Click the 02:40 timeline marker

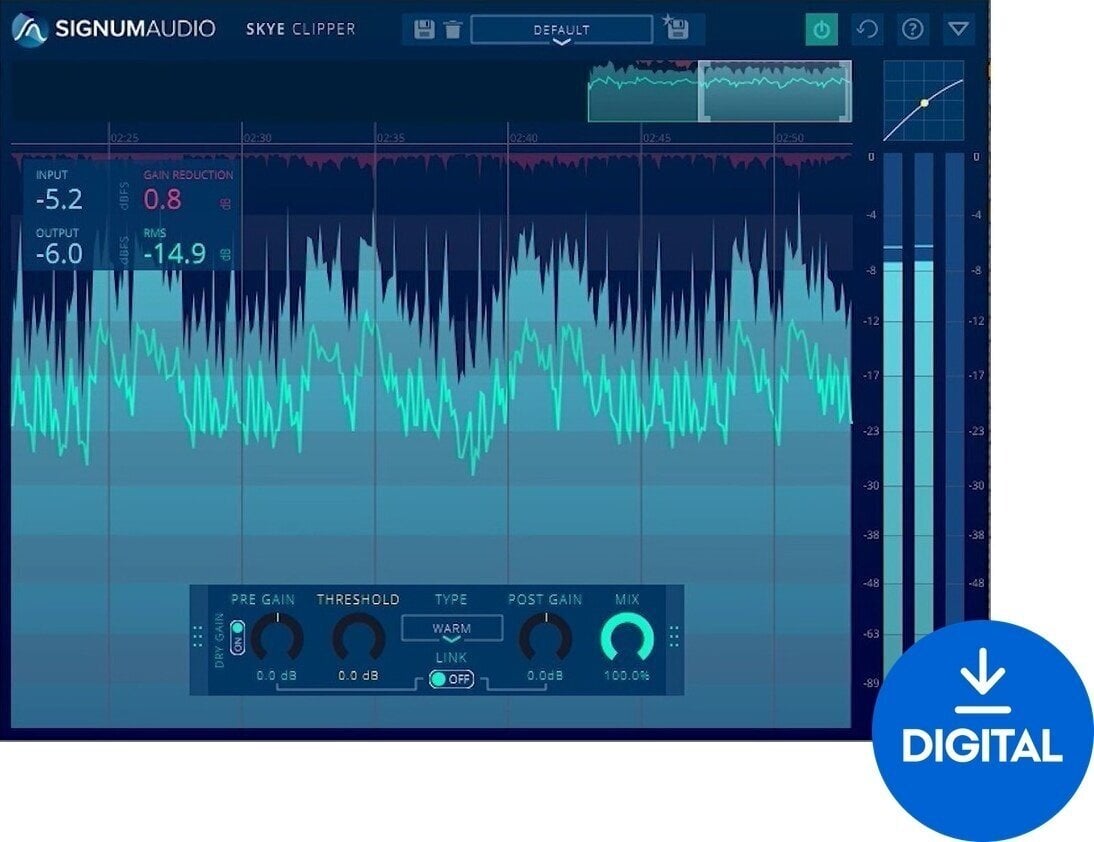pos(523,137)
